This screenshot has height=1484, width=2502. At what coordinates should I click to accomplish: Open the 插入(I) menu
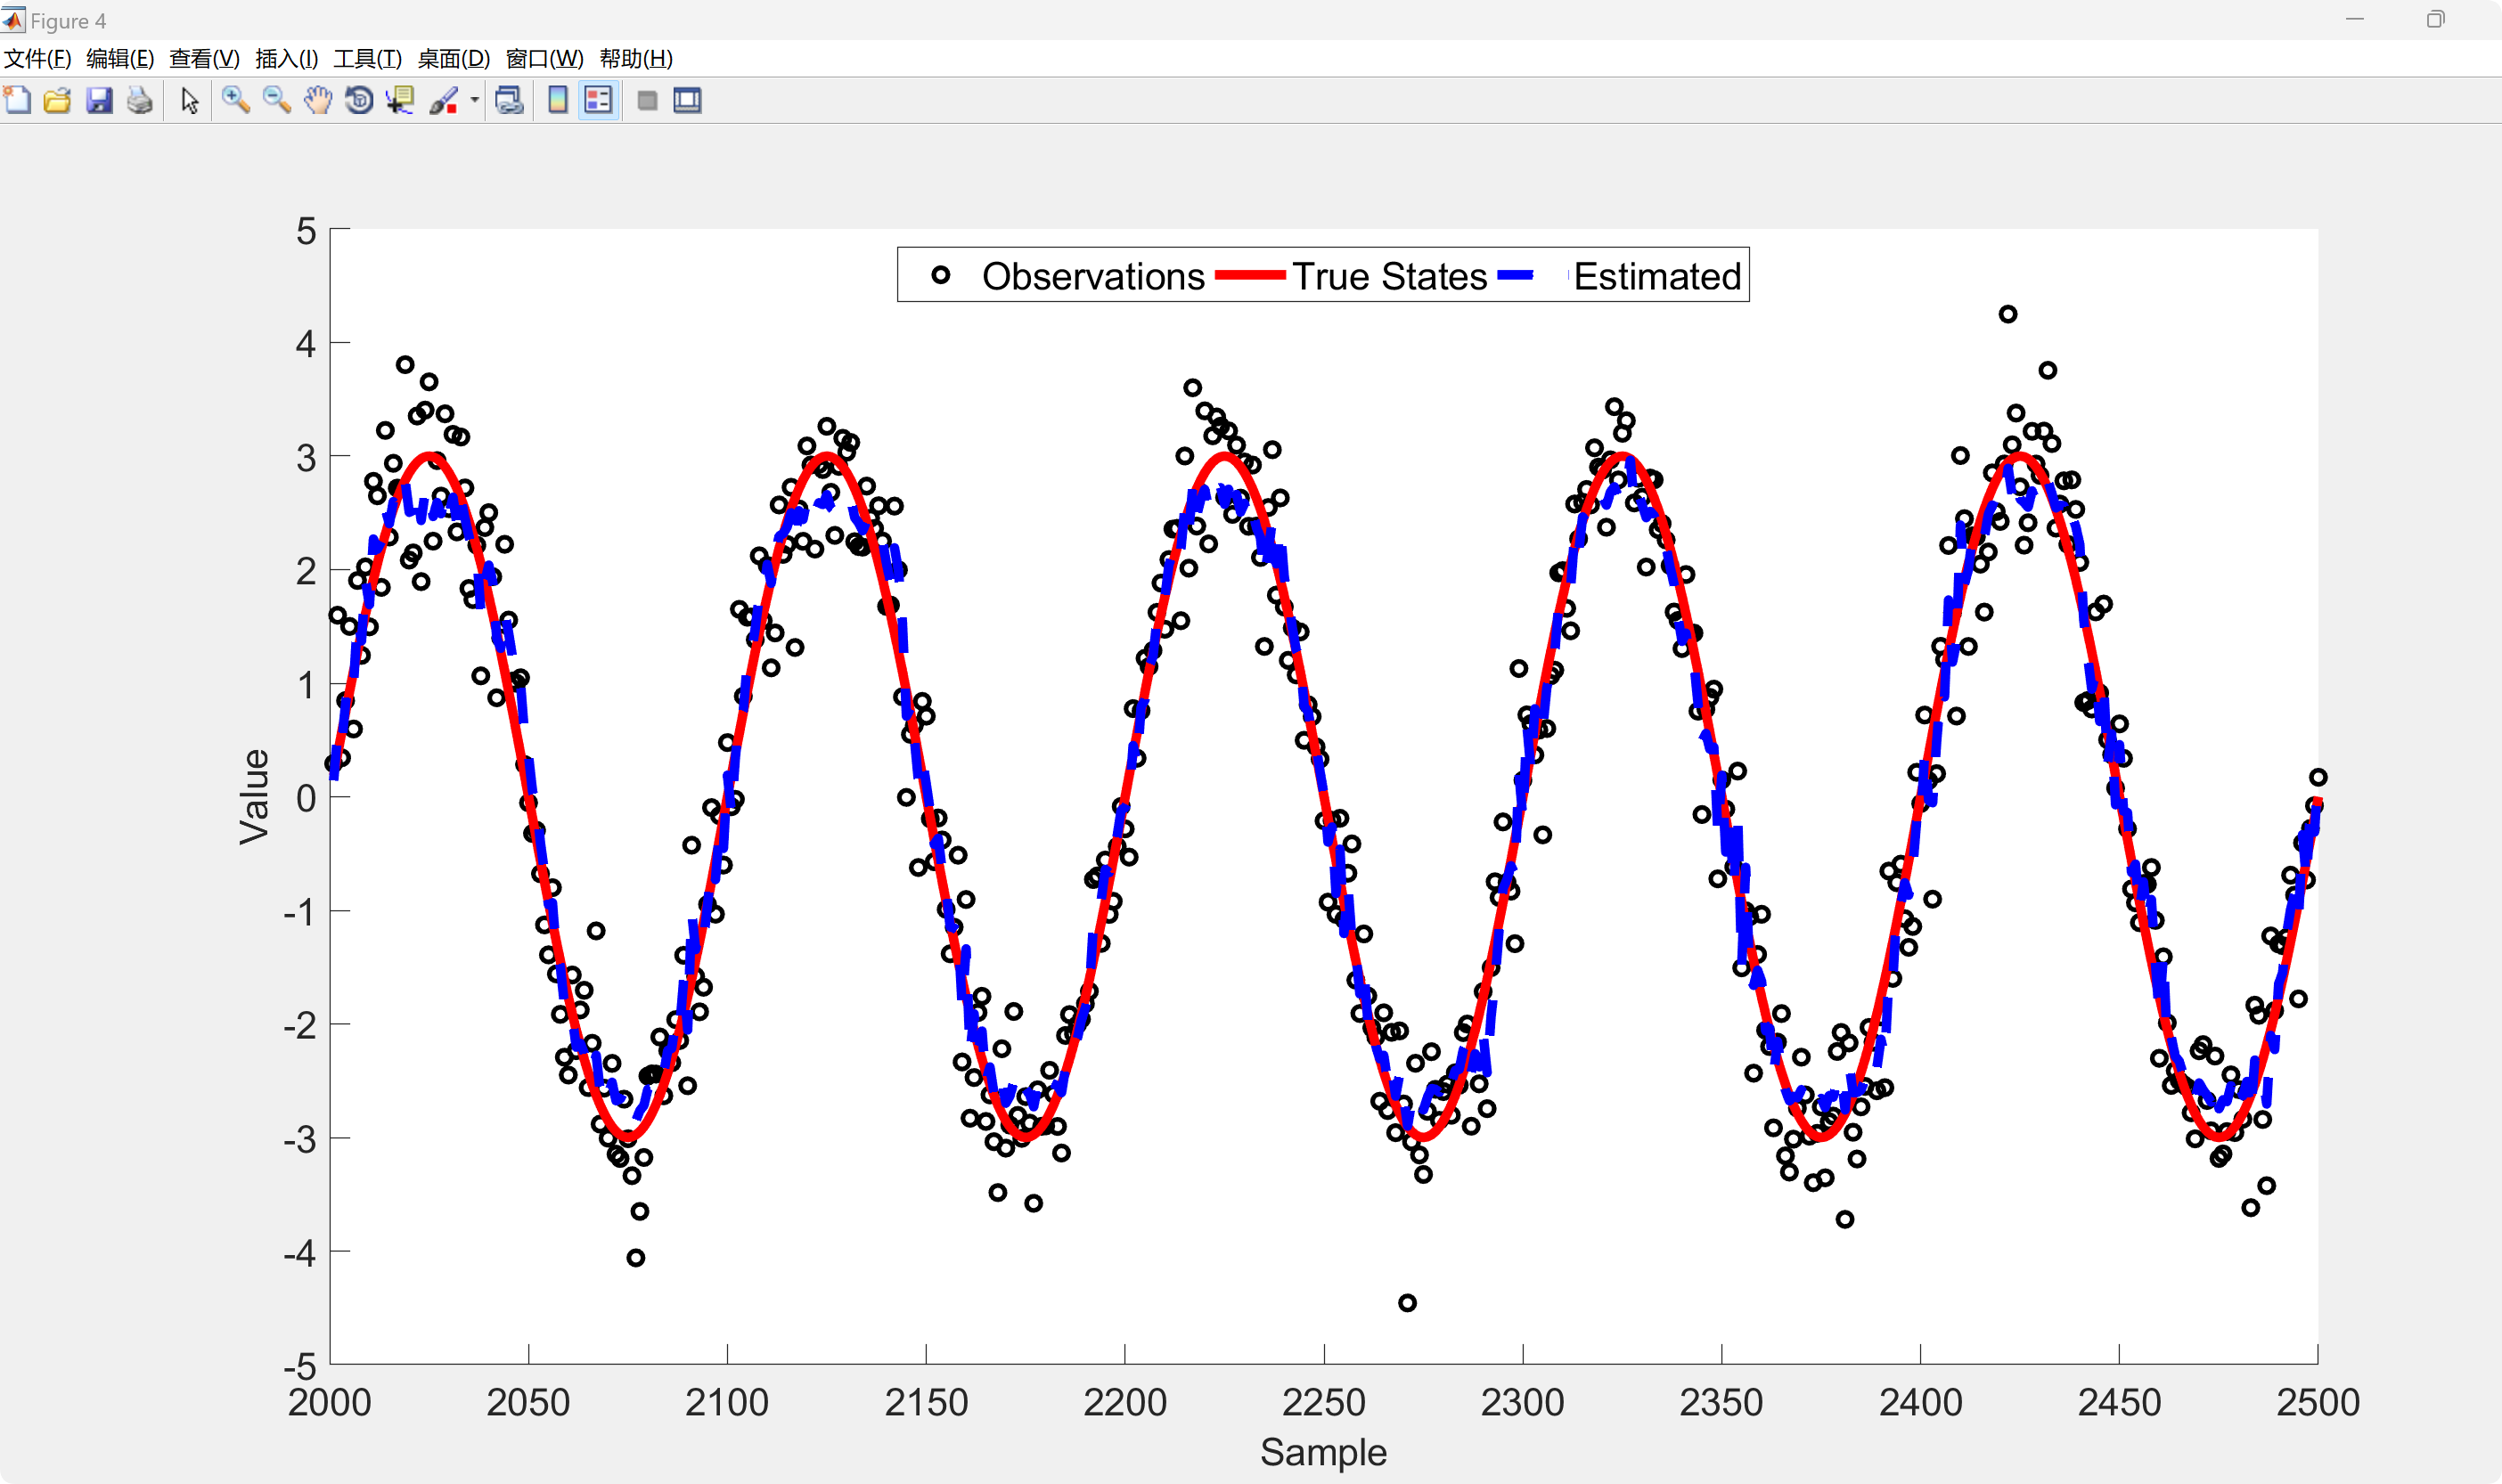point(286,58)
